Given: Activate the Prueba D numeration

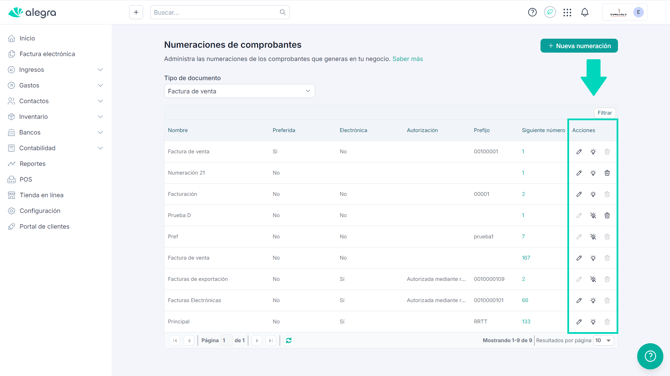Looking at the screenshot, I should click(593, 215).
